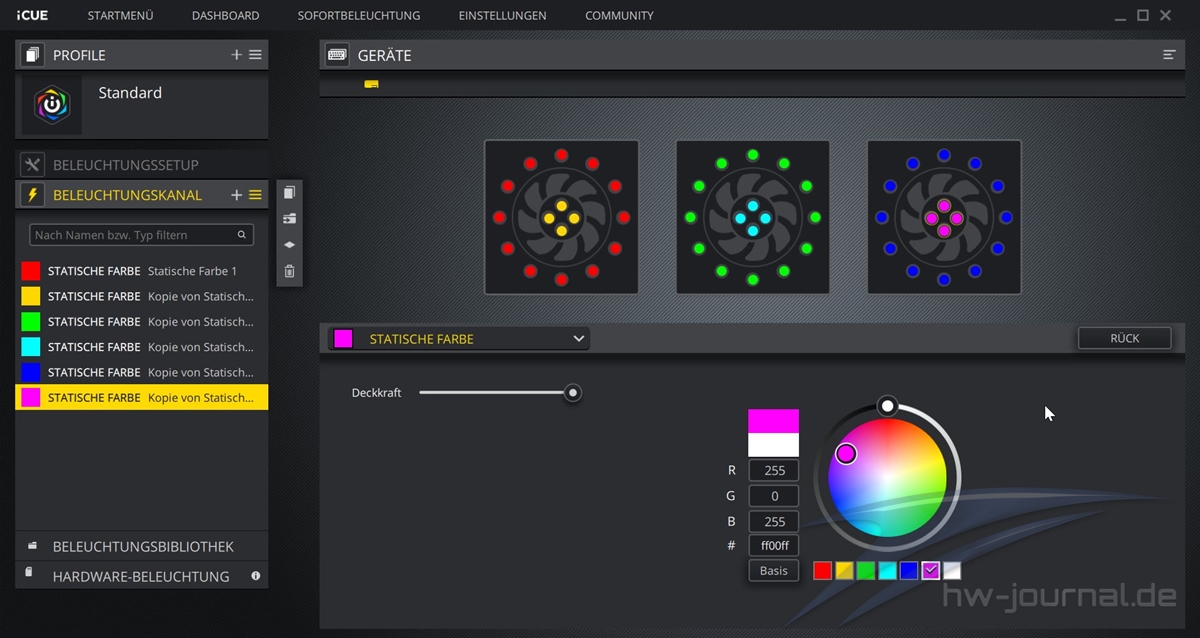Click the Basis button
Screen dimensions: 1200x638
pyautogui.click(x=774, y=571)
